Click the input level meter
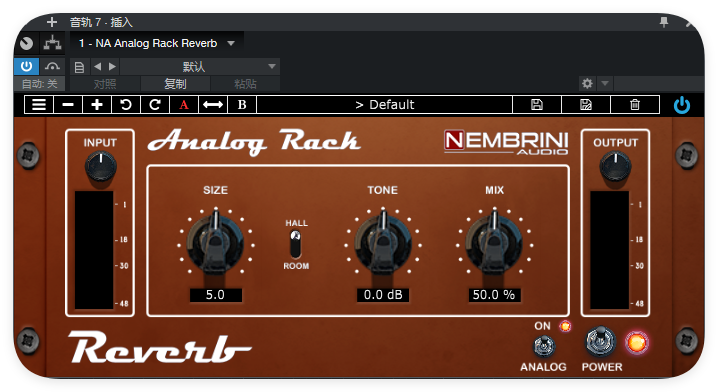Screen dimensions: 718x392 click(94, 250)
